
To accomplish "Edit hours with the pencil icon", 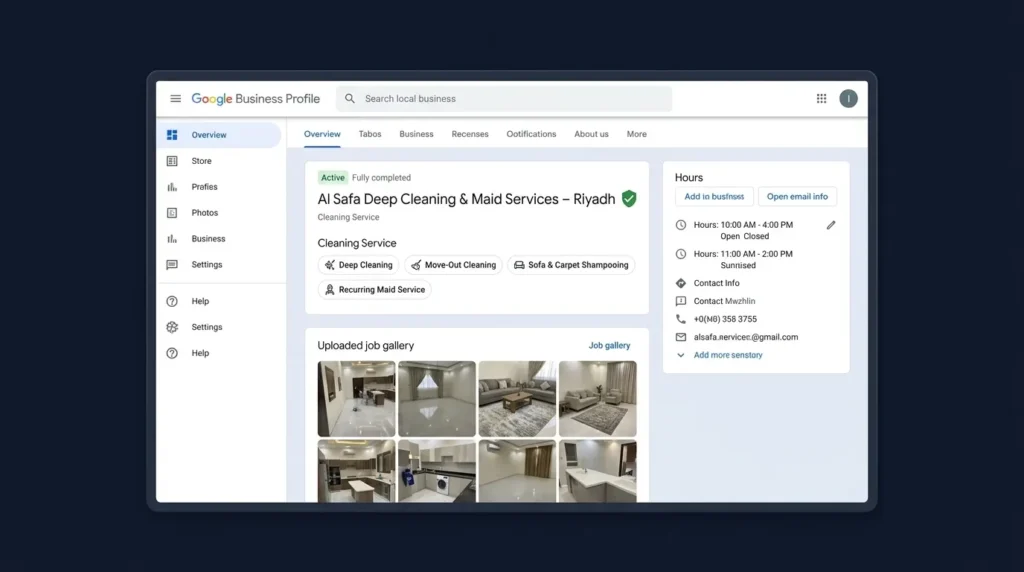I will coord(831,225).
